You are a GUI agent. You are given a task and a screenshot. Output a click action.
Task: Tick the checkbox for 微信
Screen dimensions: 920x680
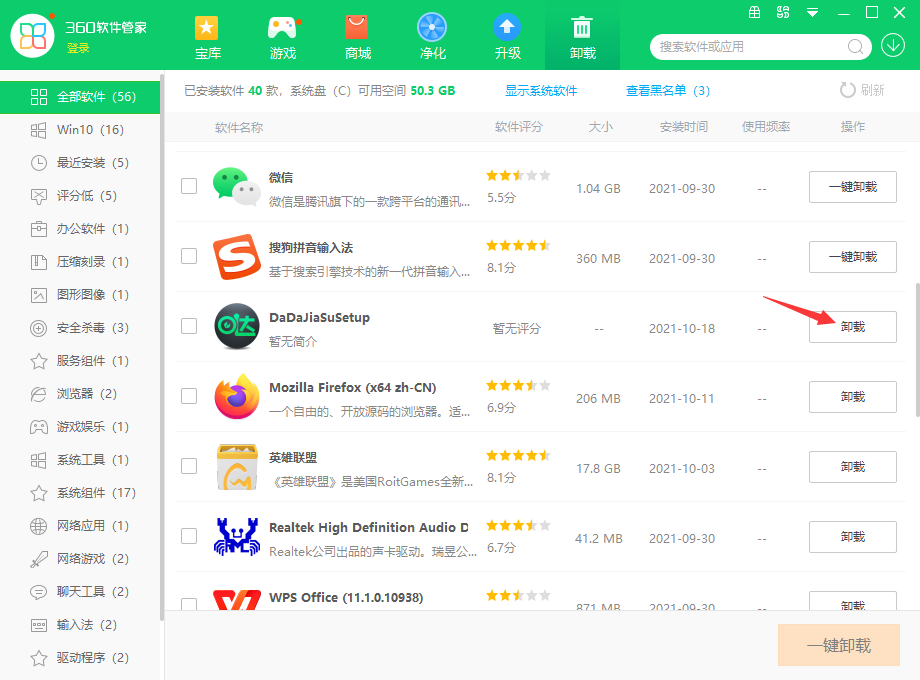click(x=189, y=186)
